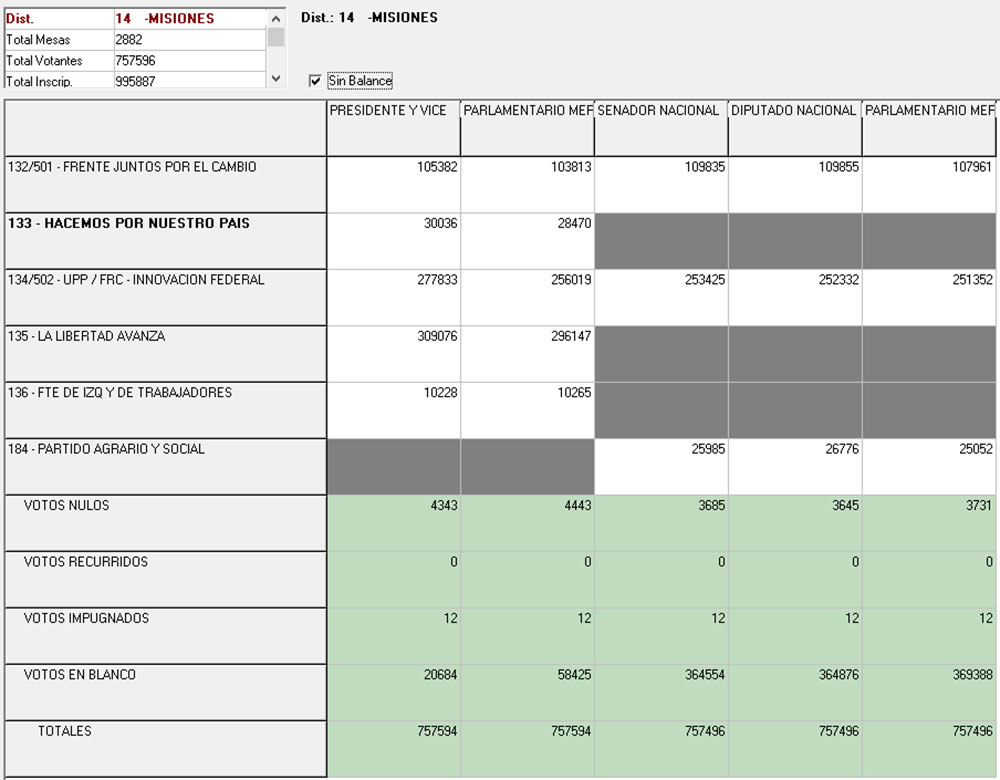Viewport: 1000px width, 780px height.
Task: Click the scroll up arrow in summary list
Action: point(276,17)
